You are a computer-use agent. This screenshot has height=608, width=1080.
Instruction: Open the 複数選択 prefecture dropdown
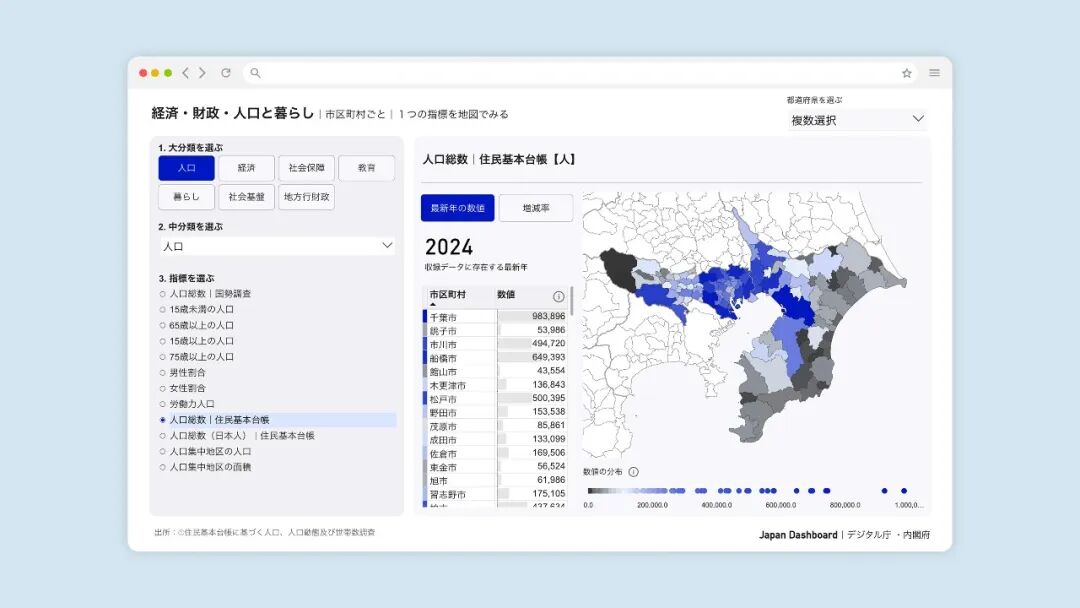[x=857, y=120]
